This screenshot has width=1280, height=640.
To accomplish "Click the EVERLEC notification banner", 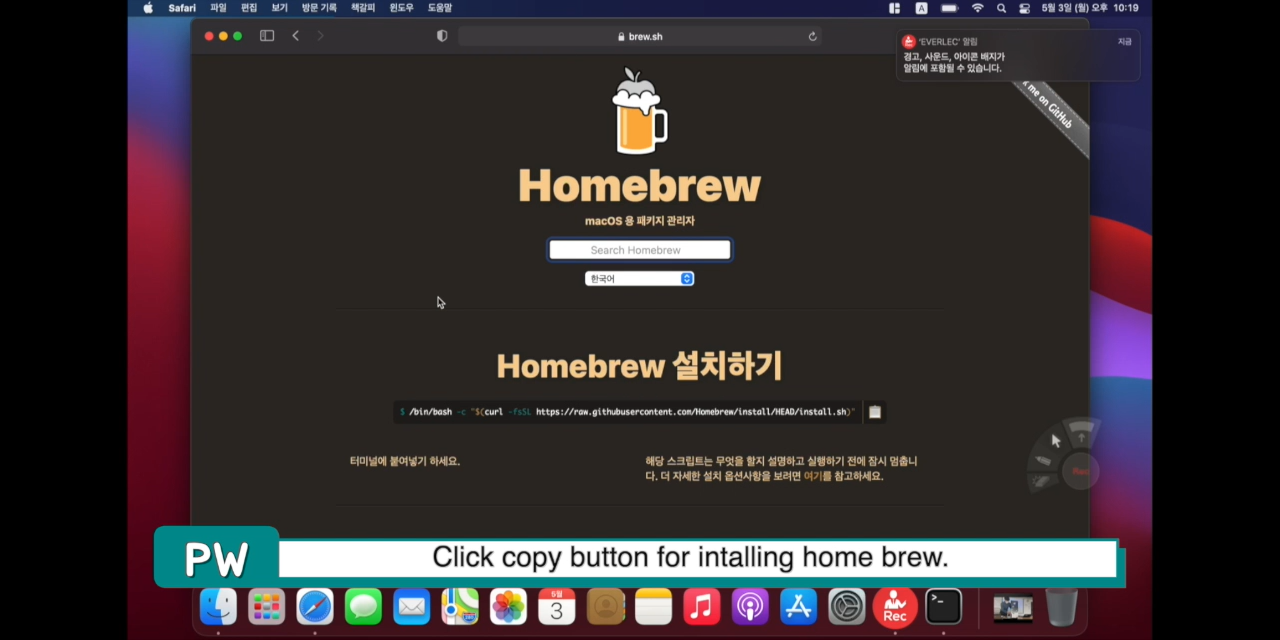I will 1018,55.
